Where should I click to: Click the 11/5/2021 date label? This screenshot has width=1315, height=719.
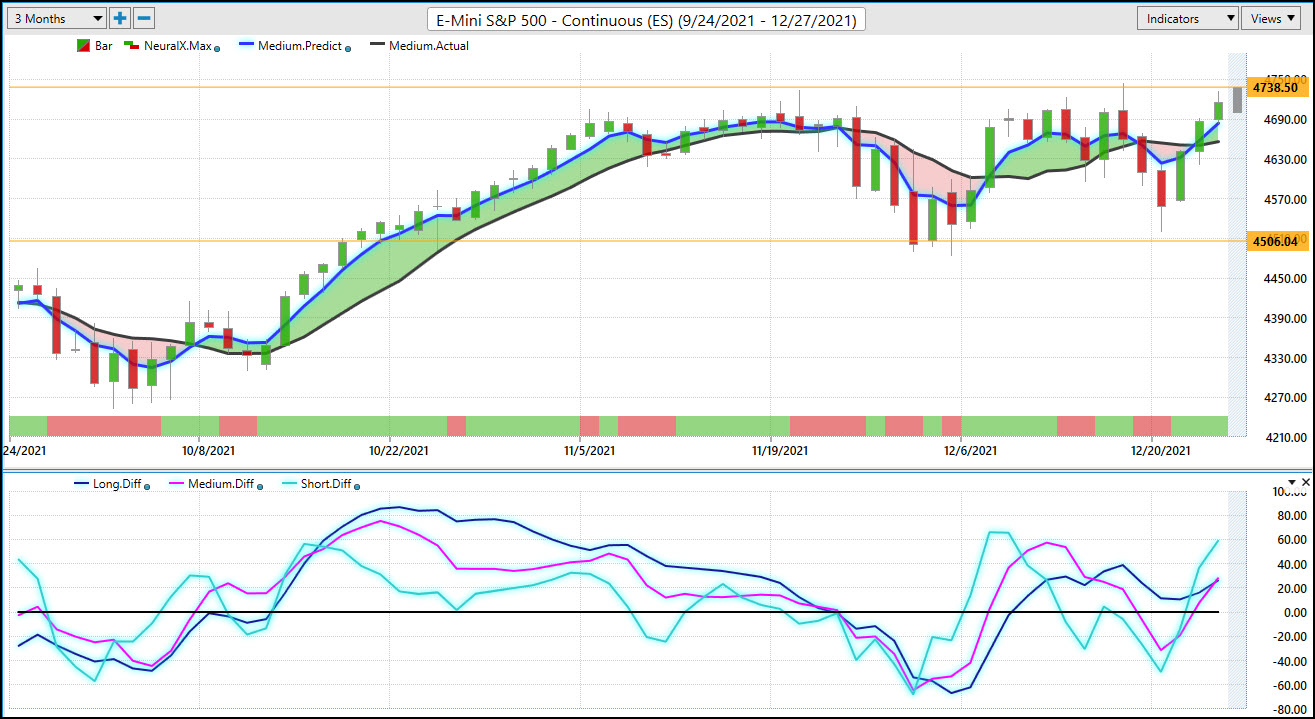pos(589,452)
